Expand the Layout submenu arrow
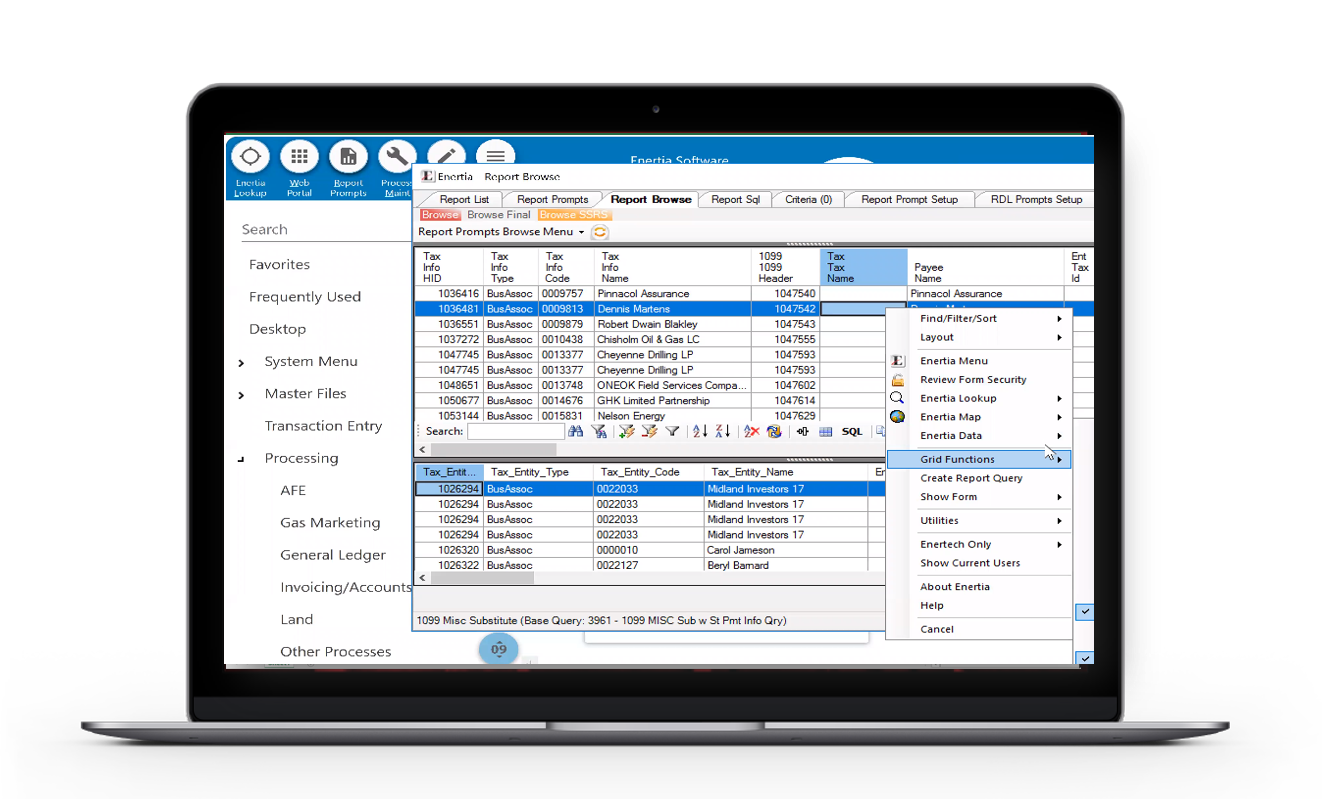Screen dimensions: 1322x799 (1059, 338)
